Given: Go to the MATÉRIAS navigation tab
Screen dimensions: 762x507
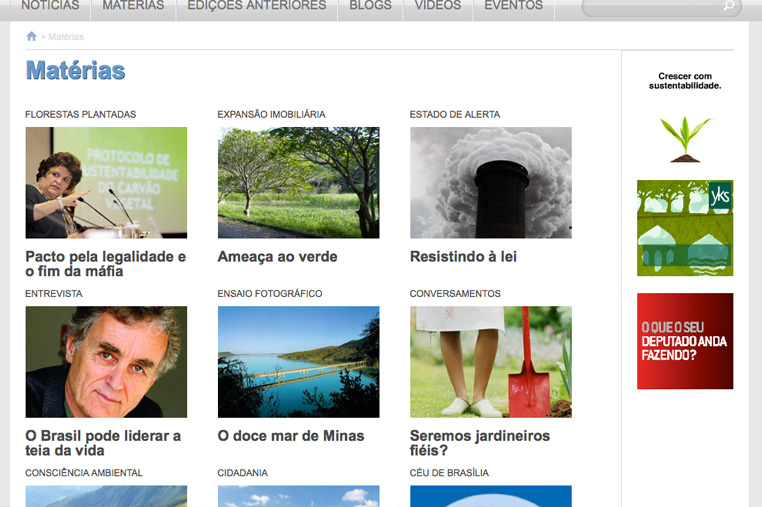Looking at the screenshot, I should click(x=133, y=6).
